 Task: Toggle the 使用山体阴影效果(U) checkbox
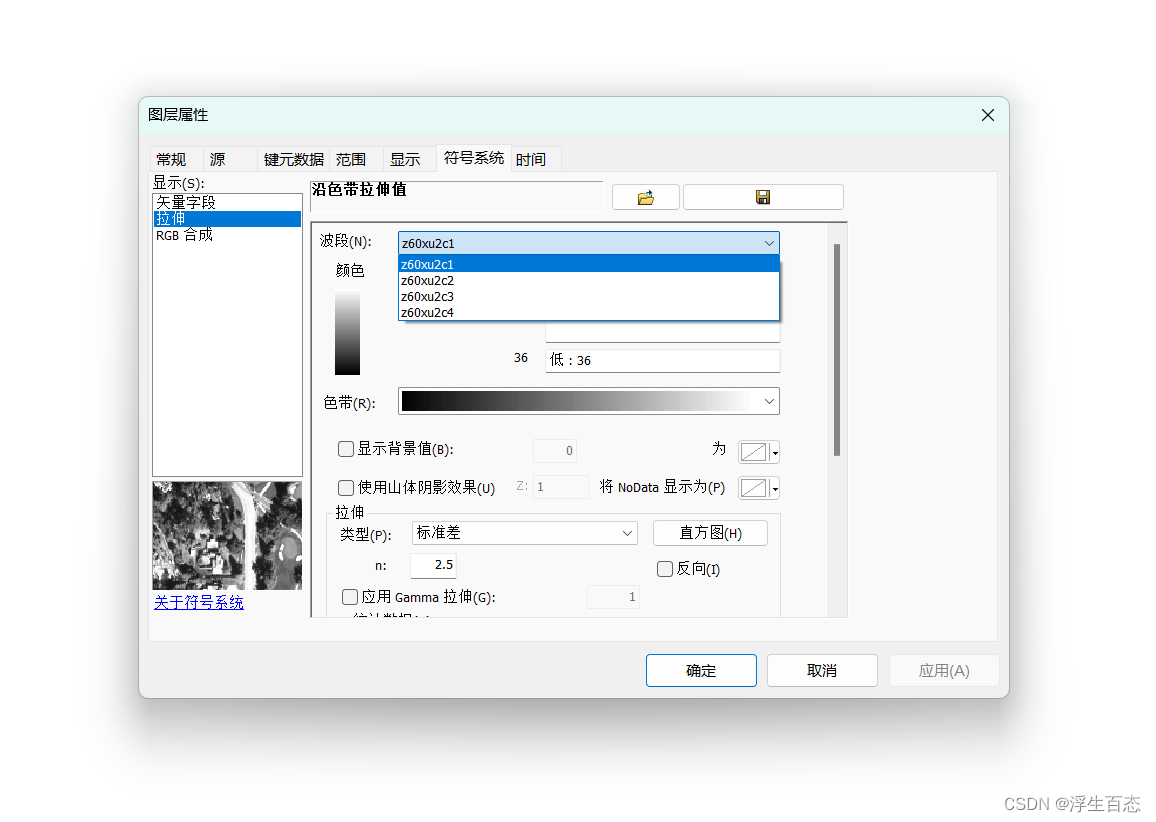pos(346,487)
